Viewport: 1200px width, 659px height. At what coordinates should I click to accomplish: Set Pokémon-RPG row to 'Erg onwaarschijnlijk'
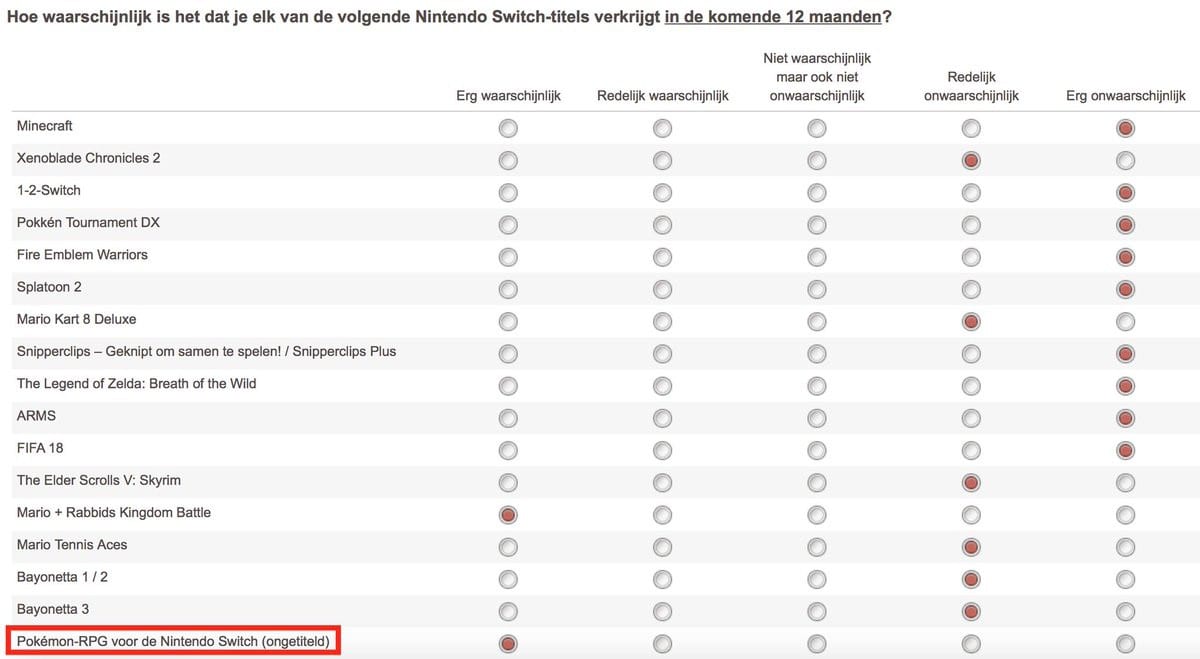click(1125, 643)
